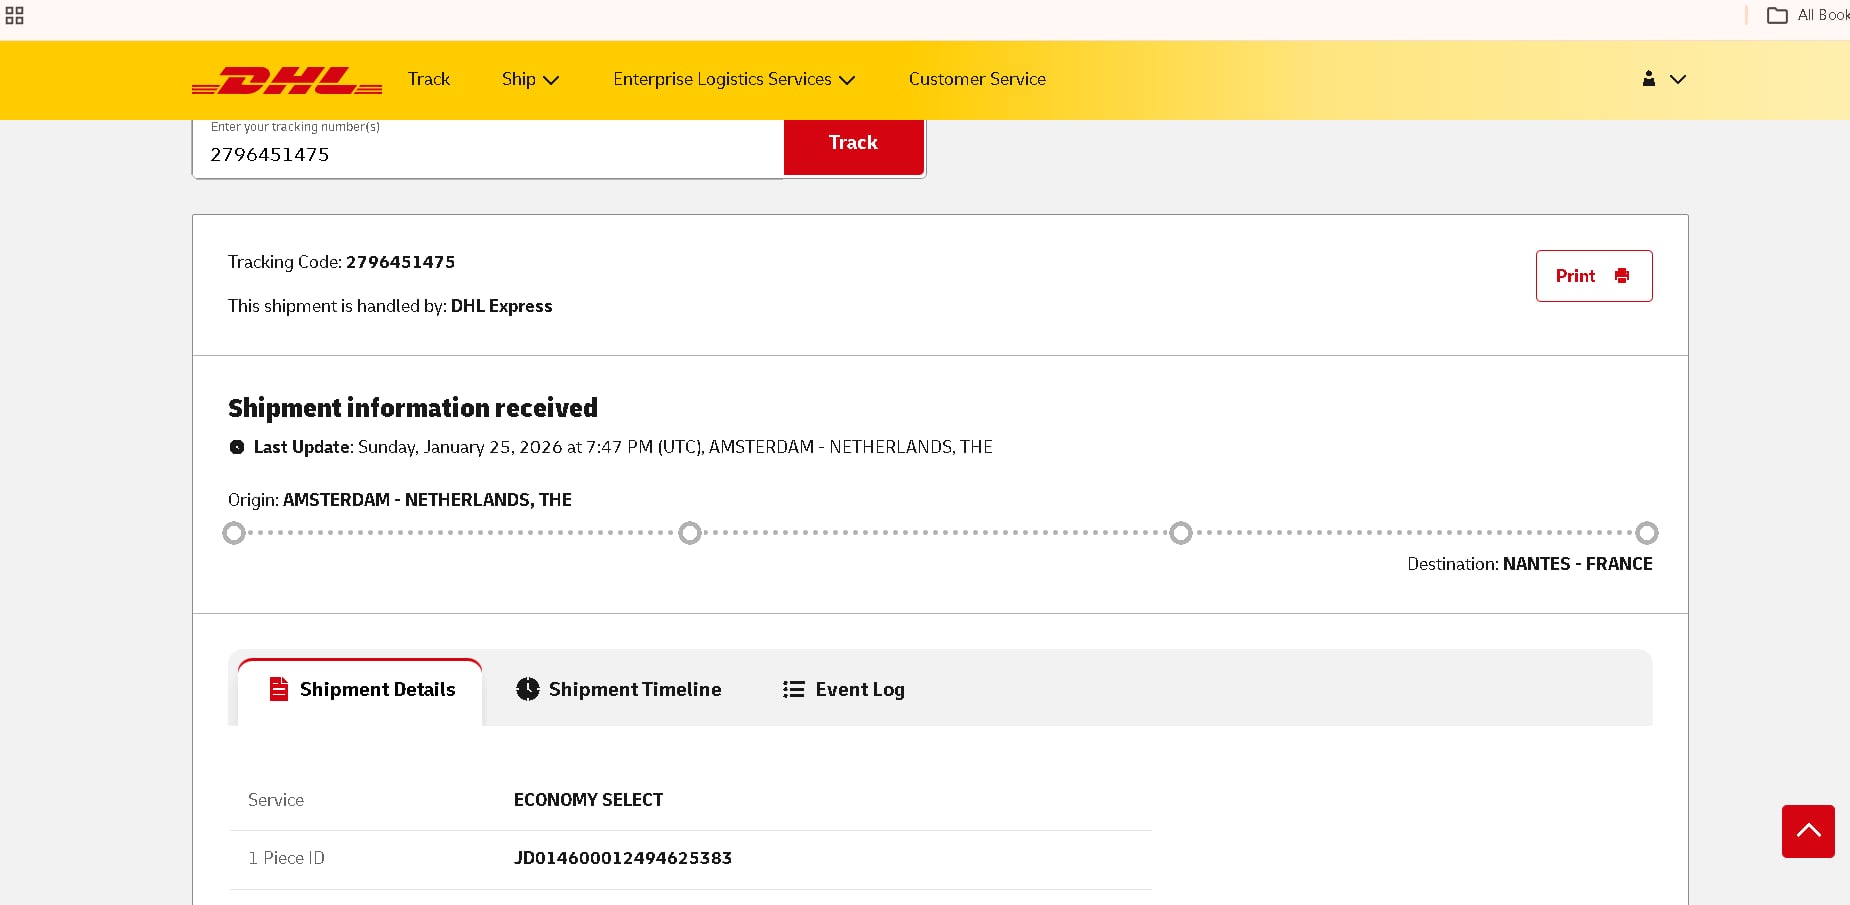1850x905 pixels.
Task: Expand Enterprise Logistics Services menu
Action: coord(734,79)
